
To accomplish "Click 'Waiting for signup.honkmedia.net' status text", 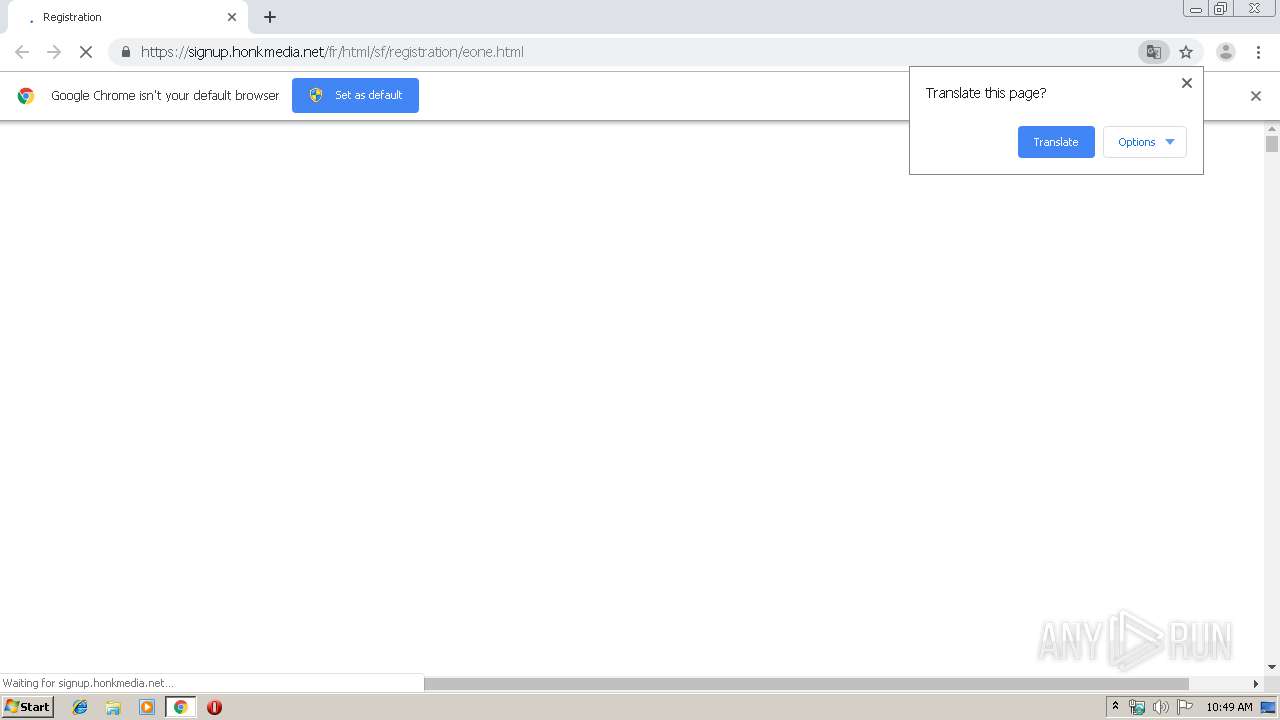I will click(x=88, y=683).
